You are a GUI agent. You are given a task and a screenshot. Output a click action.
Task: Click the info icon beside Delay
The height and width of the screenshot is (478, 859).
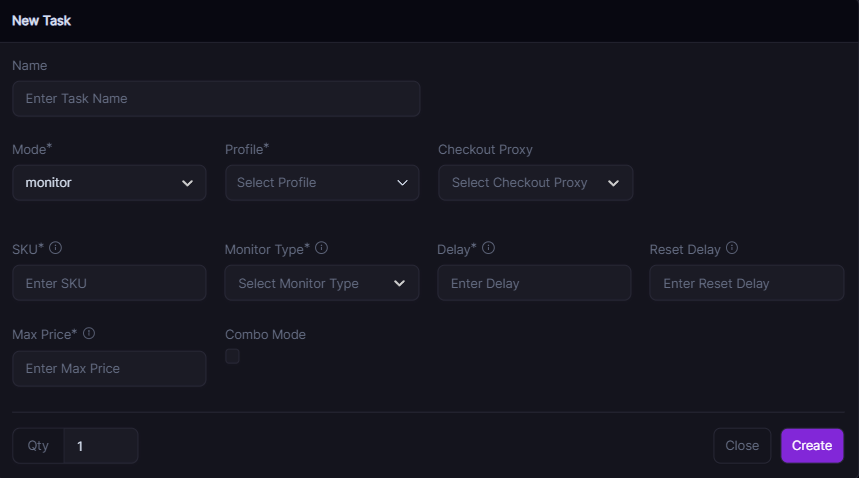(488, 248)
